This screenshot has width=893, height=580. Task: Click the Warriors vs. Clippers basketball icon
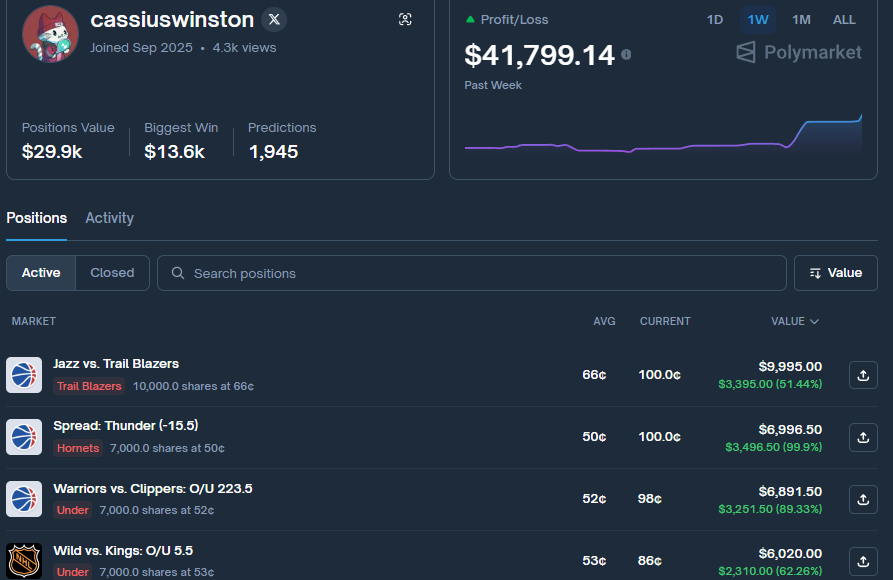(x=24, y=499)
